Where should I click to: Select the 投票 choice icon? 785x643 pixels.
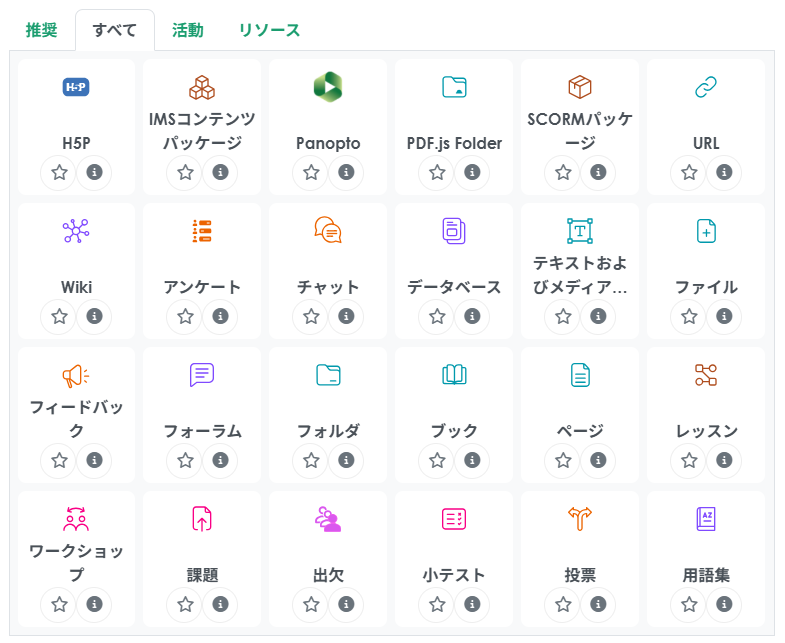point(580,519)
